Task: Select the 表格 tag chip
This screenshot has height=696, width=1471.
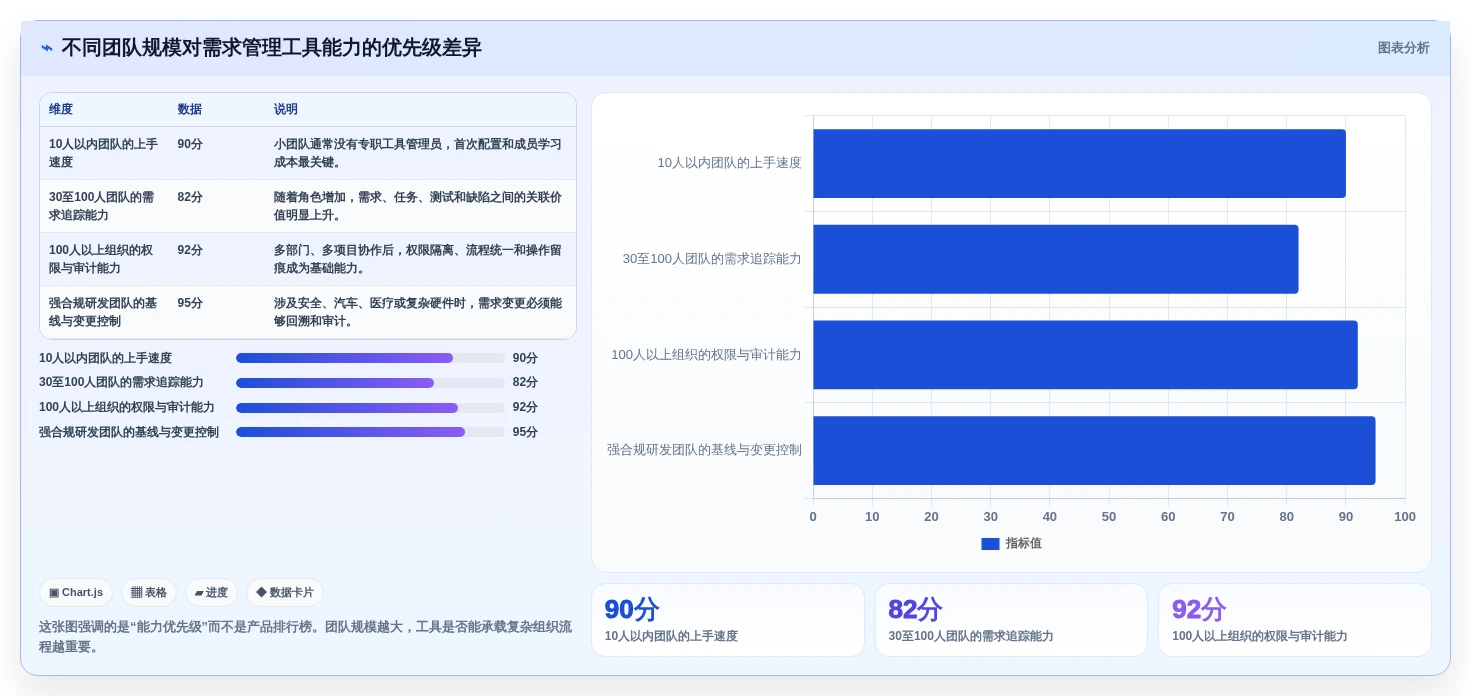Action: tap(149, 592)
